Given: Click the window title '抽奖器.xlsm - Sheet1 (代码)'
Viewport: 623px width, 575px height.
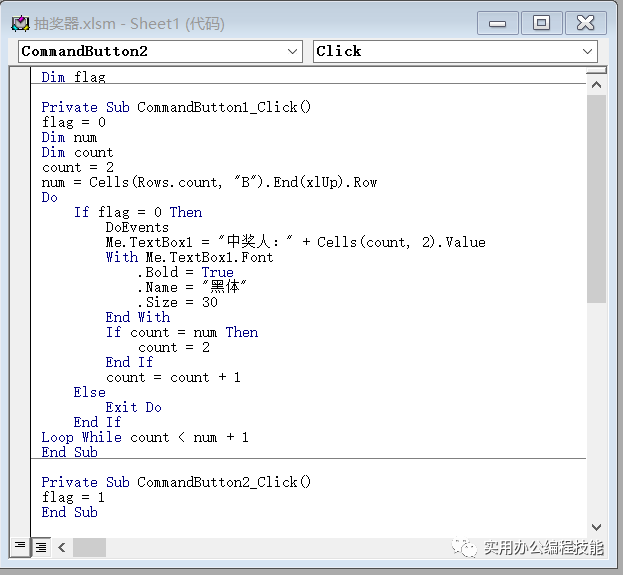Looking at the screenshot, I should 129,24.
